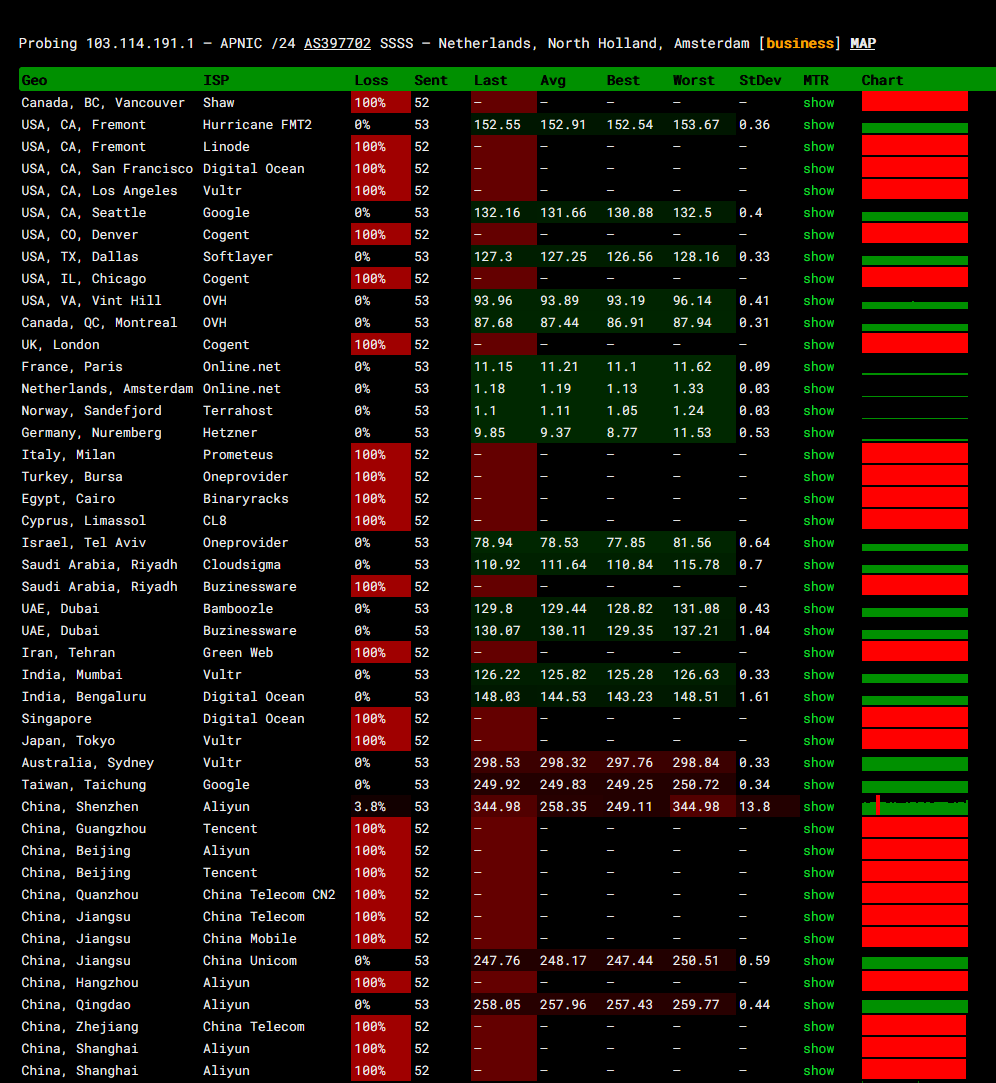
Task: Click the 152.91 average latency value
Action: point(562,125)
